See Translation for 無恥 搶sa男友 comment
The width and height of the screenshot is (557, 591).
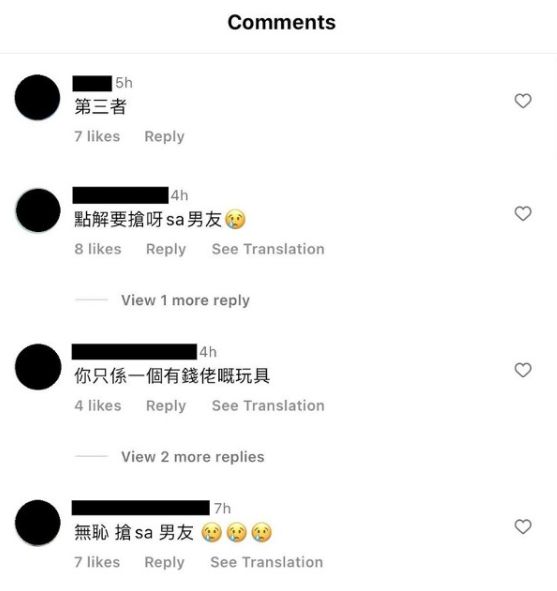click(266, 562)
